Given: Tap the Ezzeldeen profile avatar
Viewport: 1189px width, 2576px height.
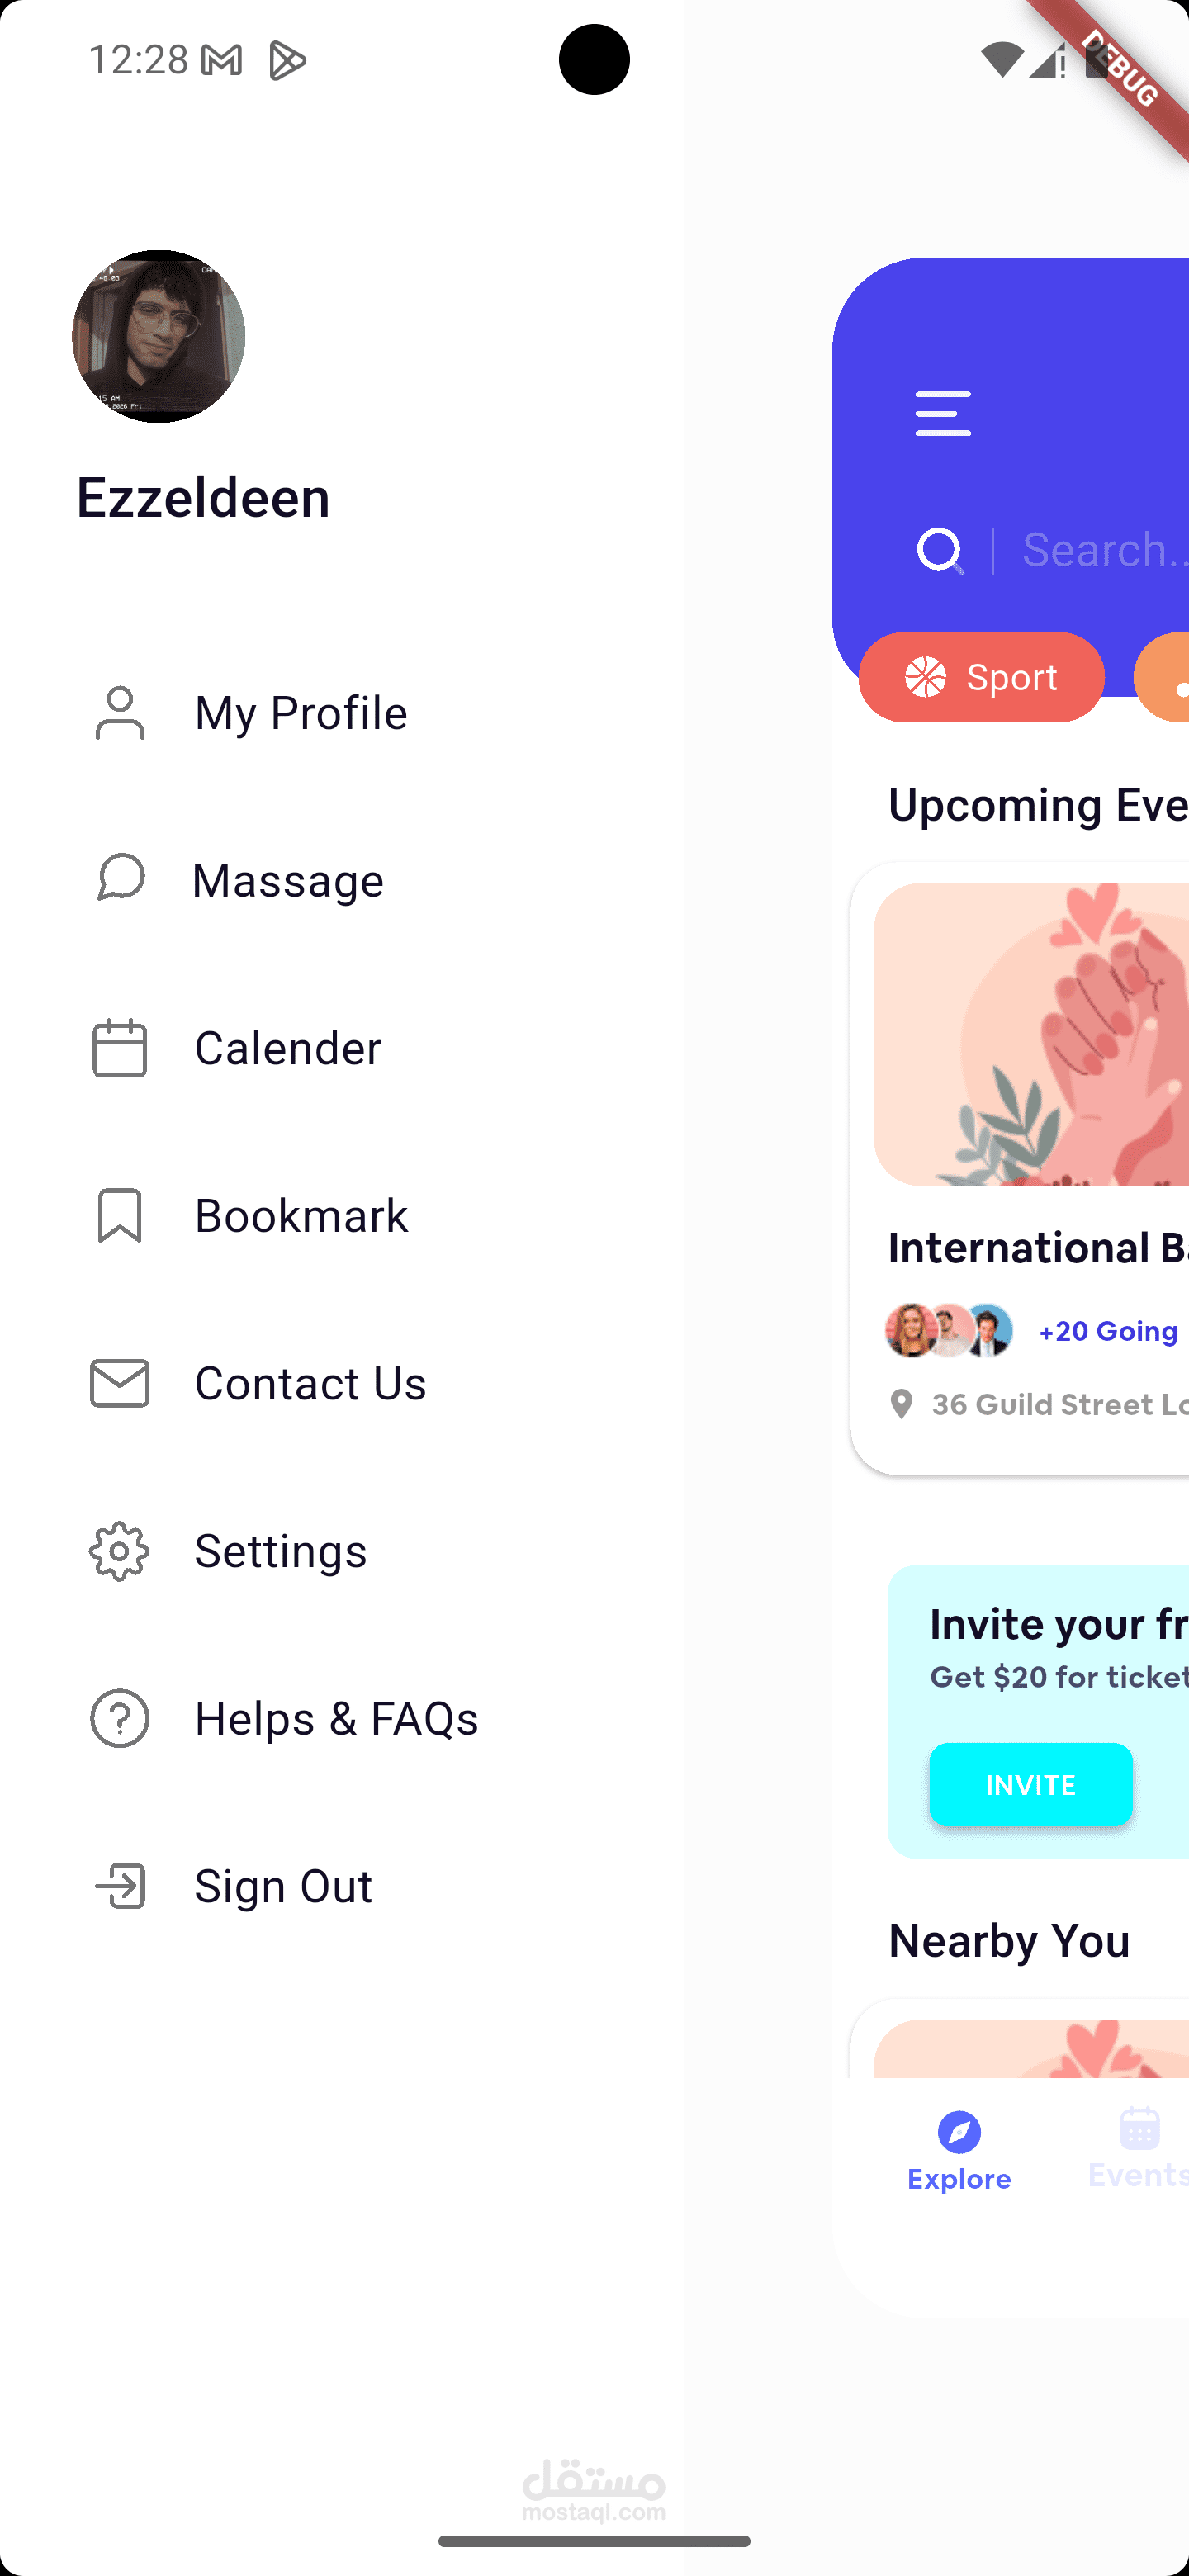Looking at the screenshot, I should click(158, 336).
